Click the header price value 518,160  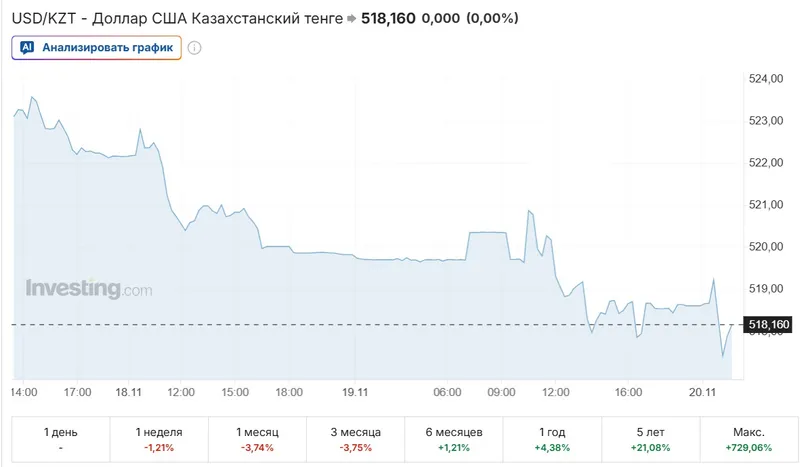(387, 19)
